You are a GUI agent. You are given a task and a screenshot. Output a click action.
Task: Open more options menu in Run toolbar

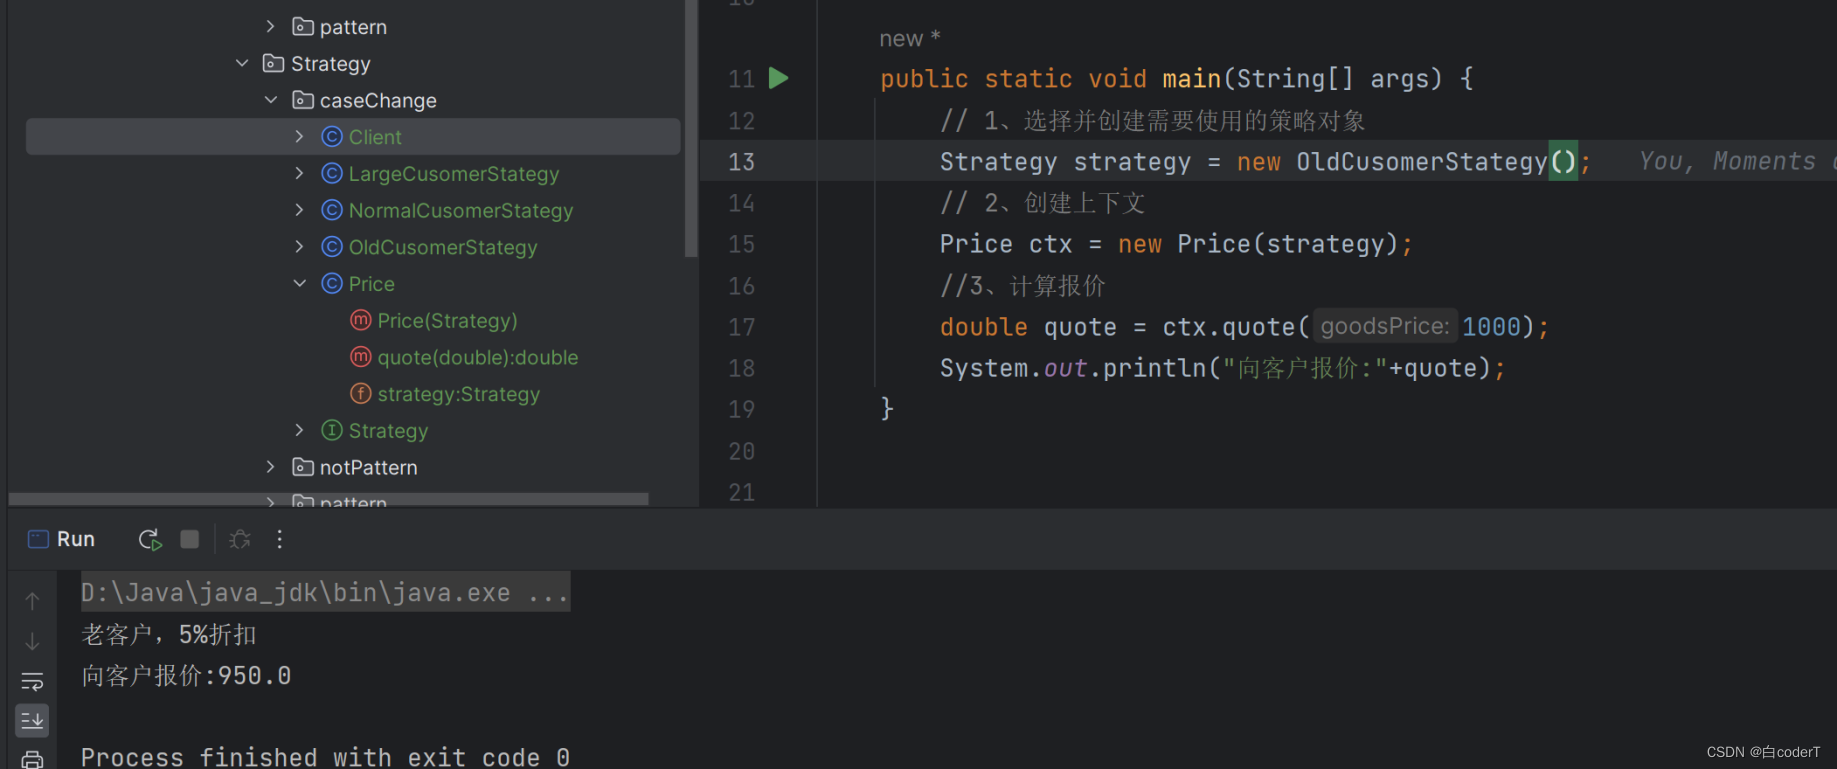click(280, 540)
